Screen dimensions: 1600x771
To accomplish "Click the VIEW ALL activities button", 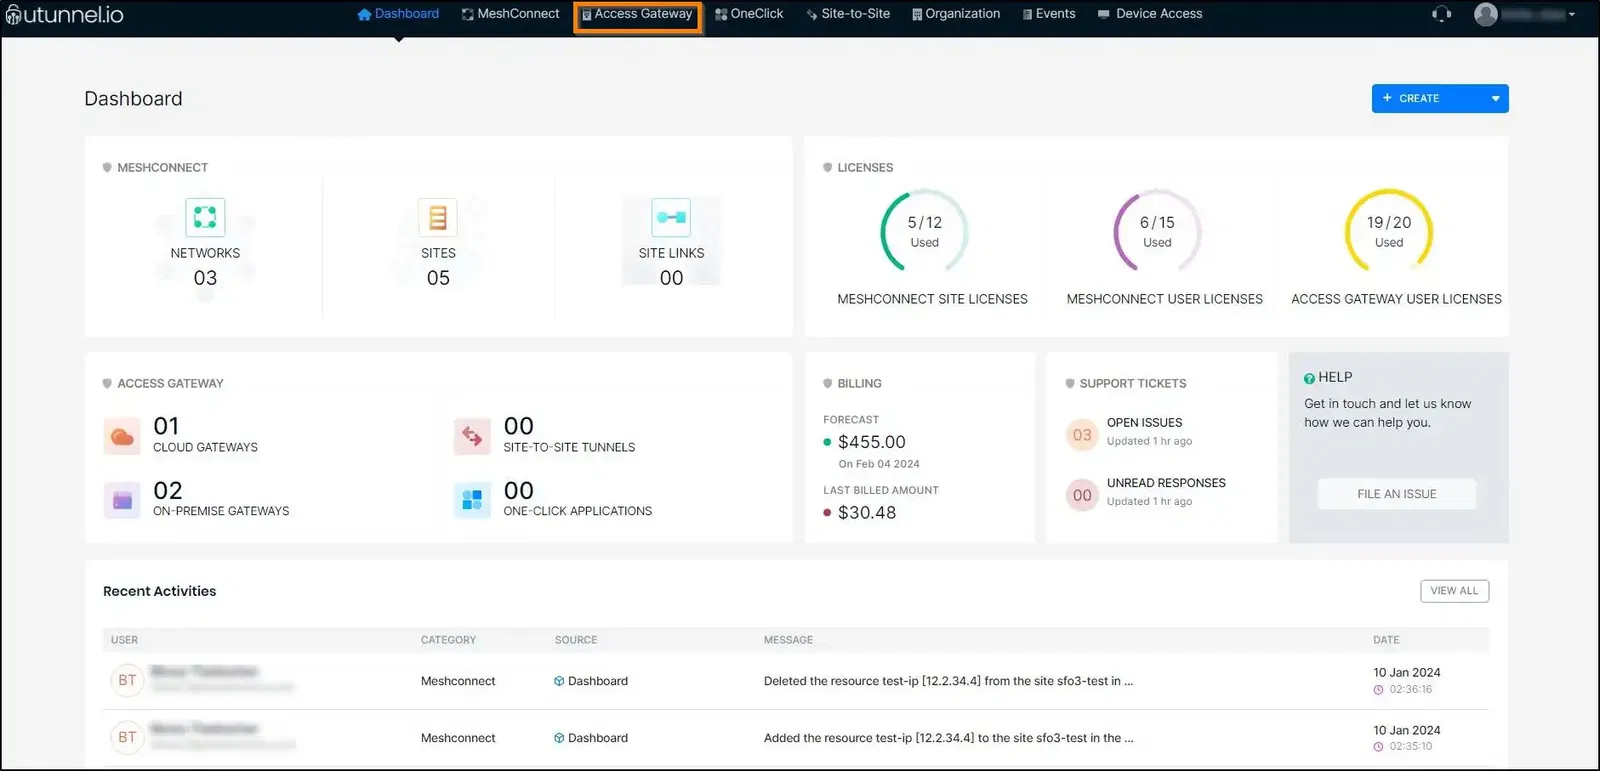I will (x=1454, y=591).
